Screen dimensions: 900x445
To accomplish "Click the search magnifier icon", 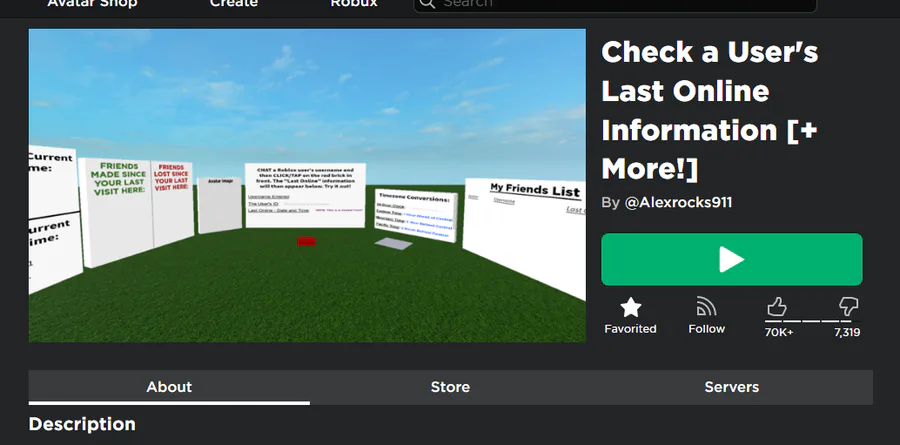I will coord(426,3).
